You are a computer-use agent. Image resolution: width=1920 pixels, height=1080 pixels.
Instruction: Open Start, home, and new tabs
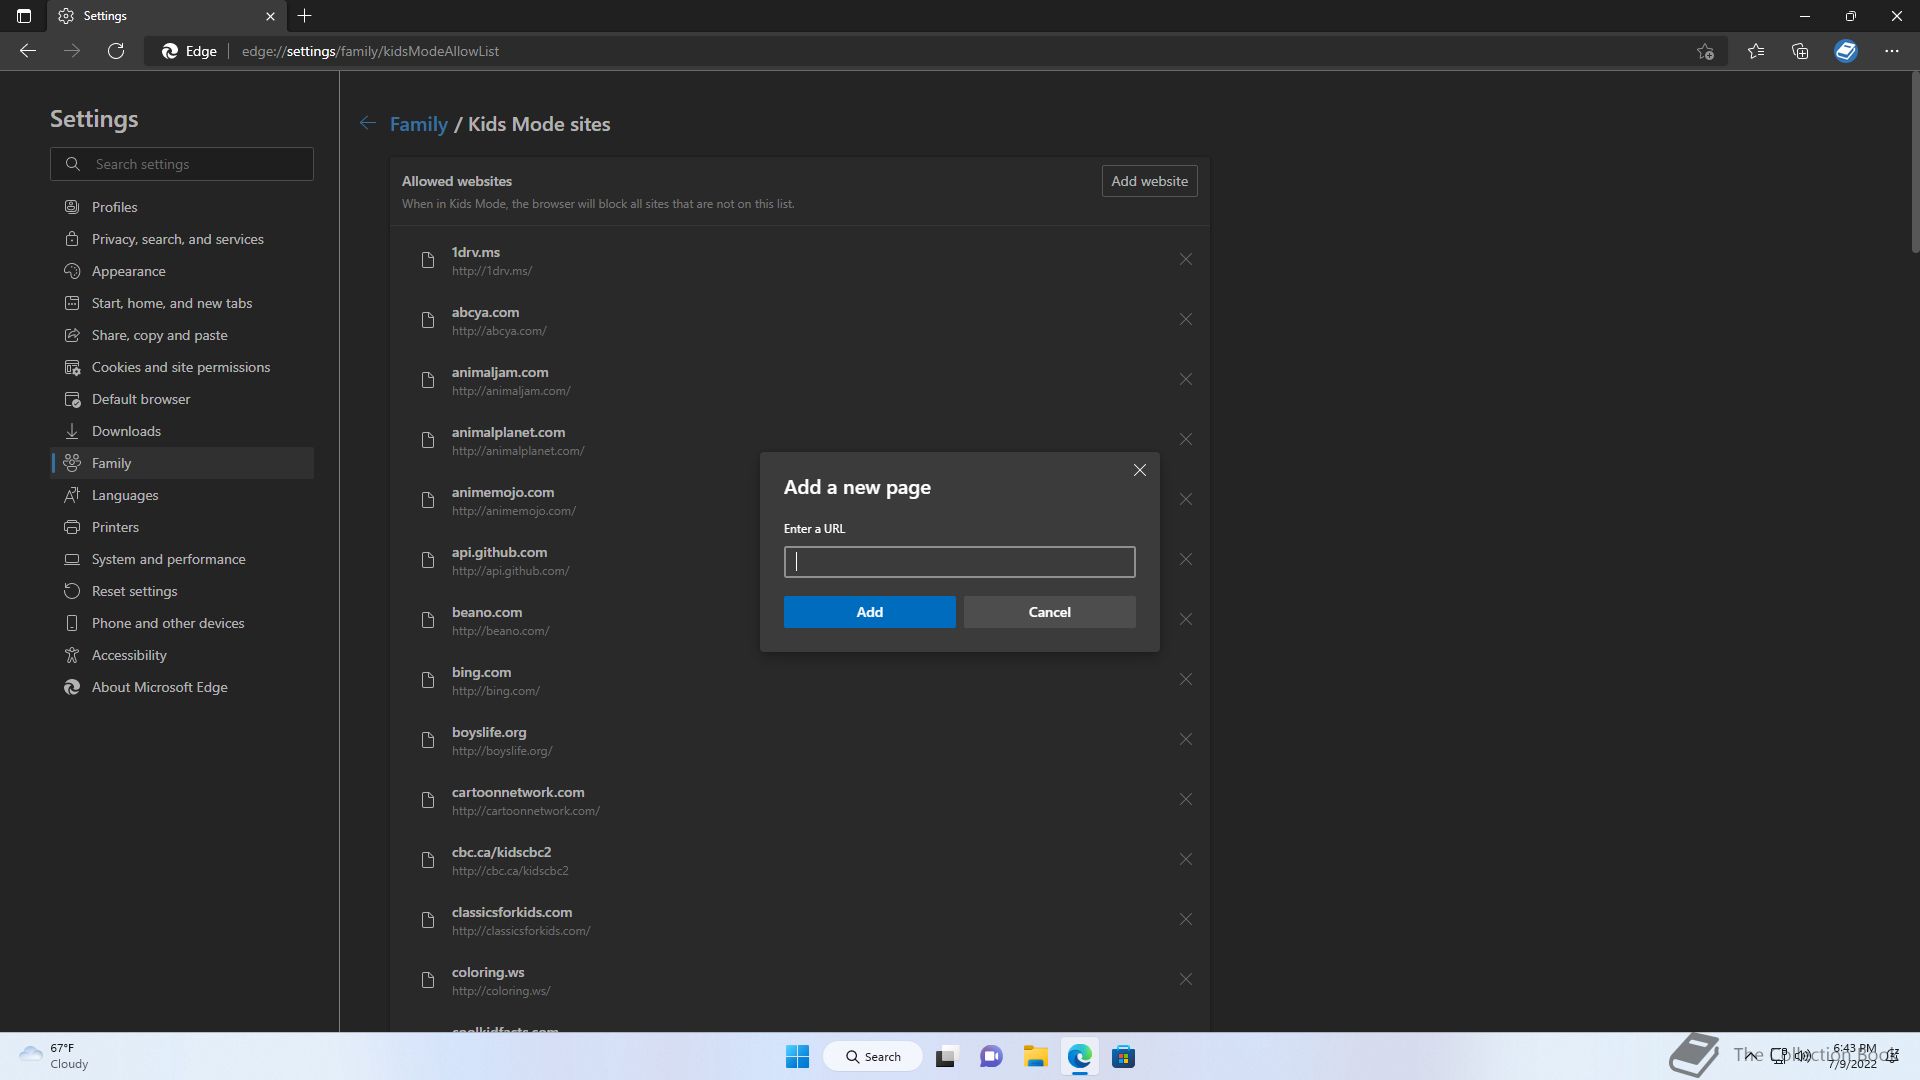[x=182, y=303]
